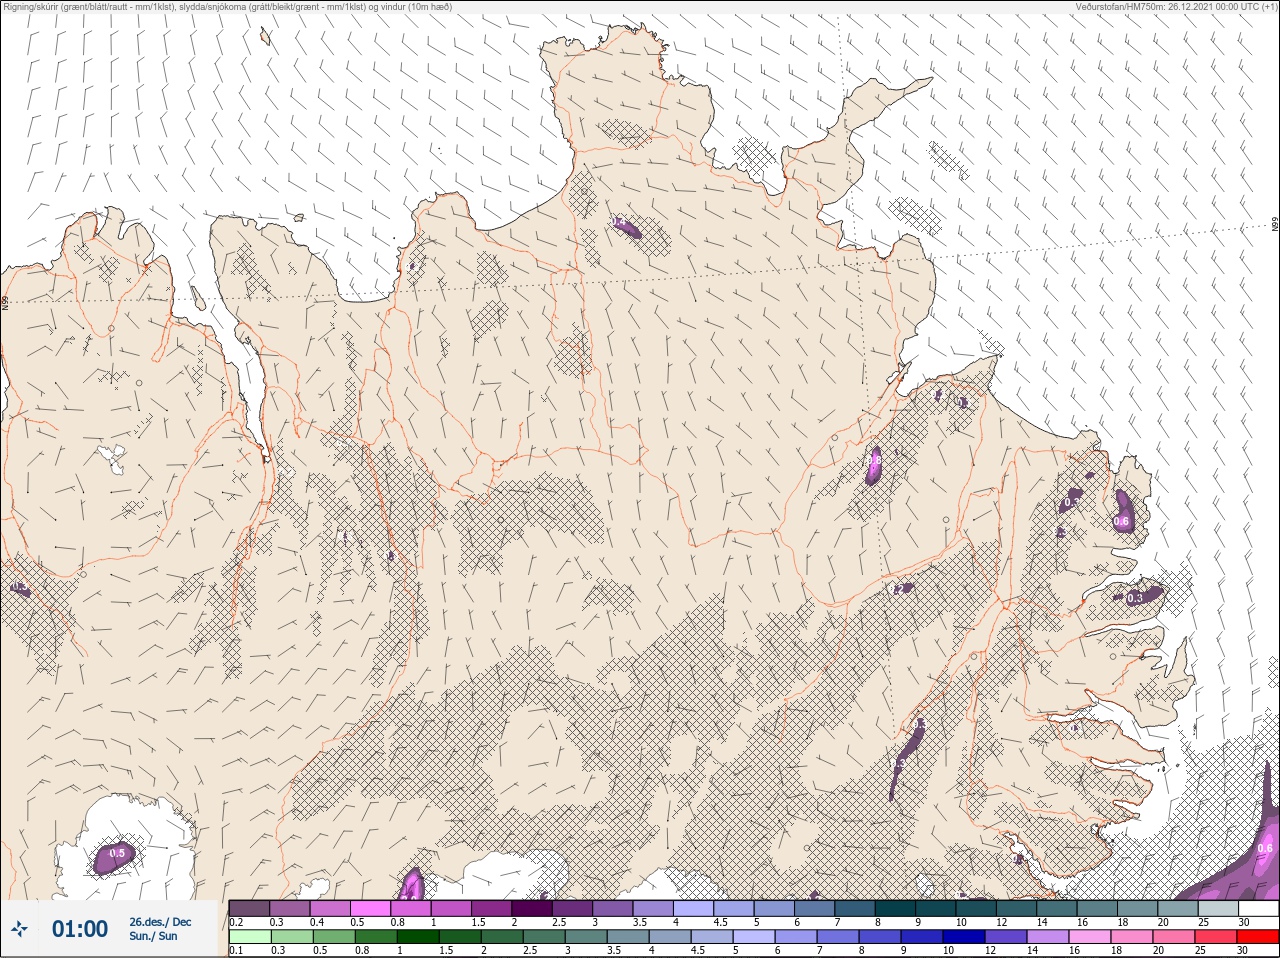The height and width of the screenshot is (958, 1280).
Task: Click the N99 label on right edge
Action: [1275, 225]
